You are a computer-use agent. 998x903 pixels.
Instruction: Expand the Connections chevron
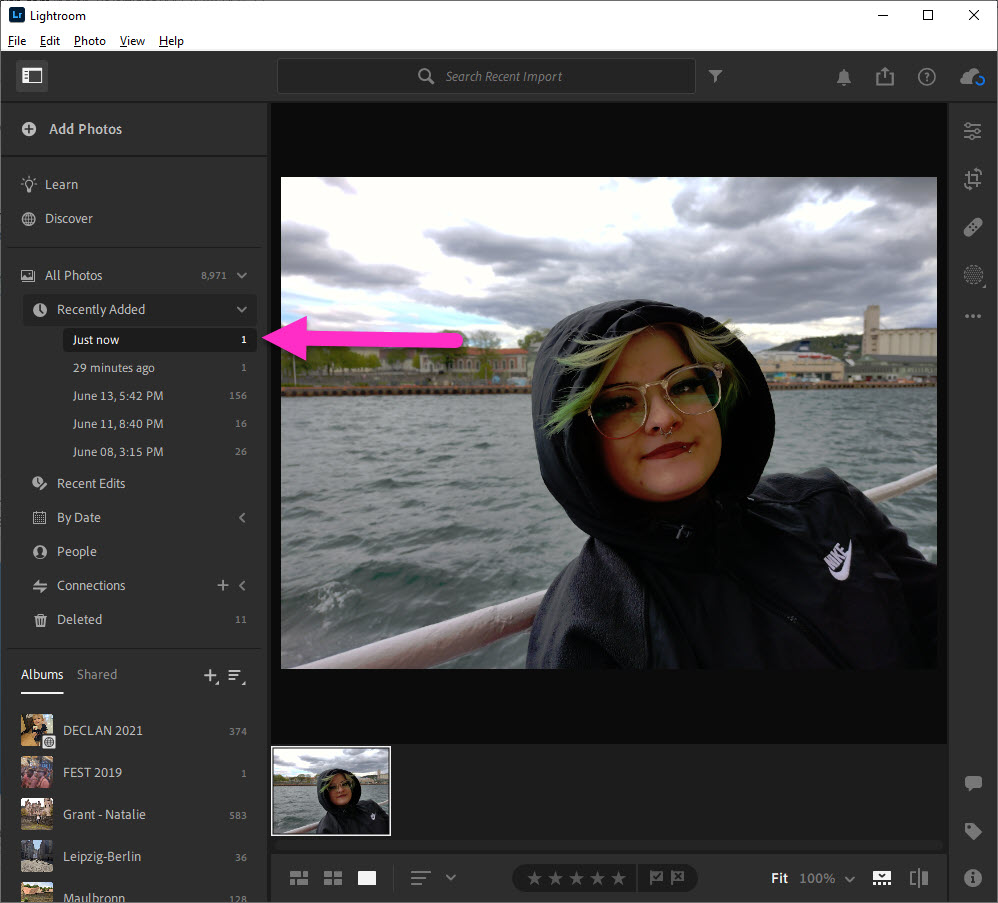(242, 585)
